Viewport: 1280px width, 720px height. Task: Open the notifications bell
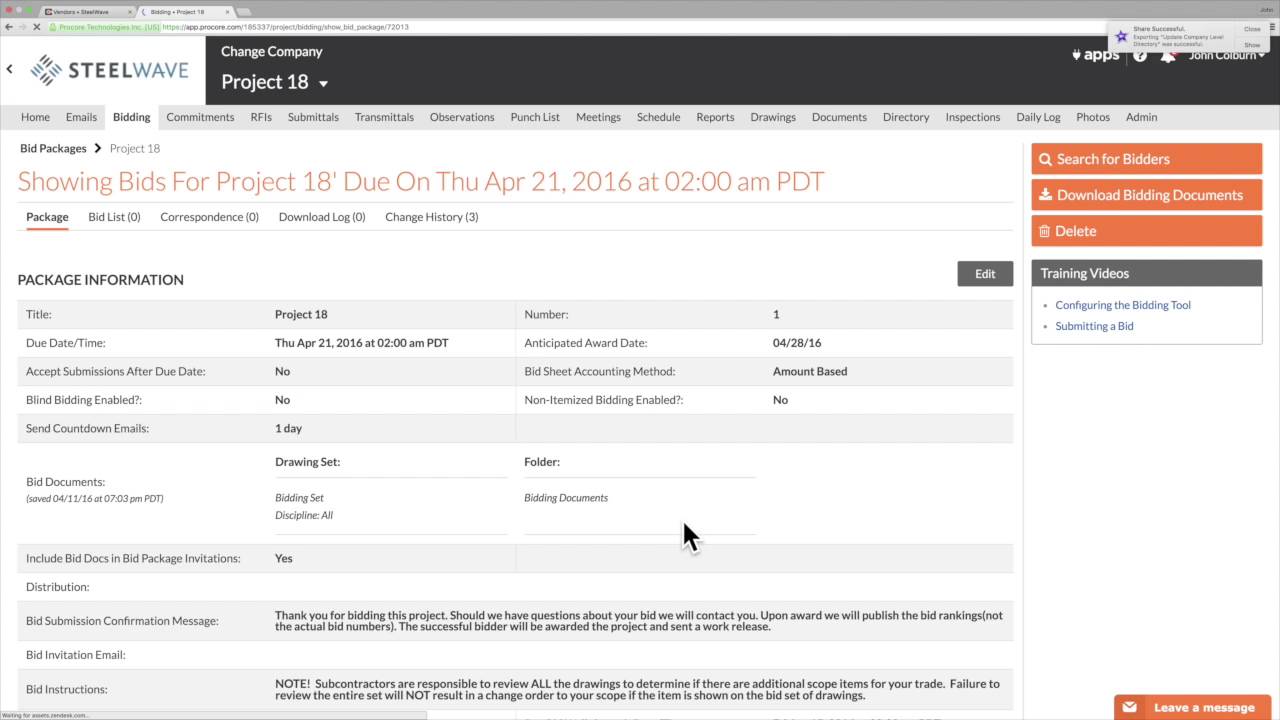1168,56
